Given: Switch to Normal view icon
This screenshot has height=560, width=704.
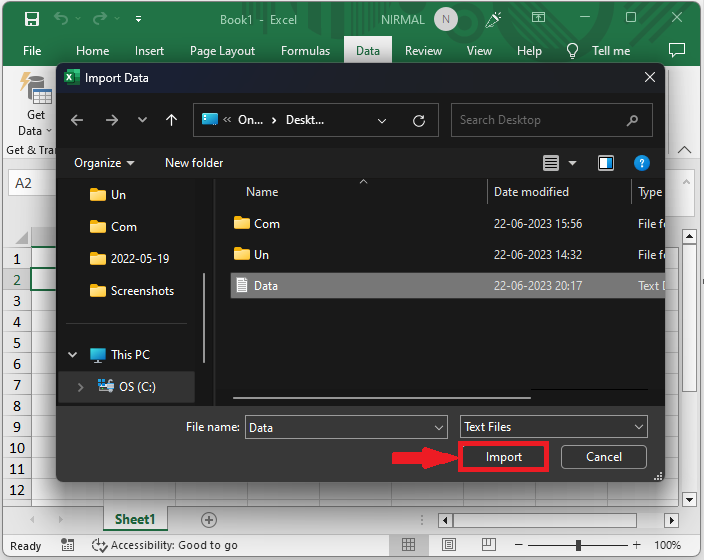Looking at the screenshot, I should pos(408,545).
